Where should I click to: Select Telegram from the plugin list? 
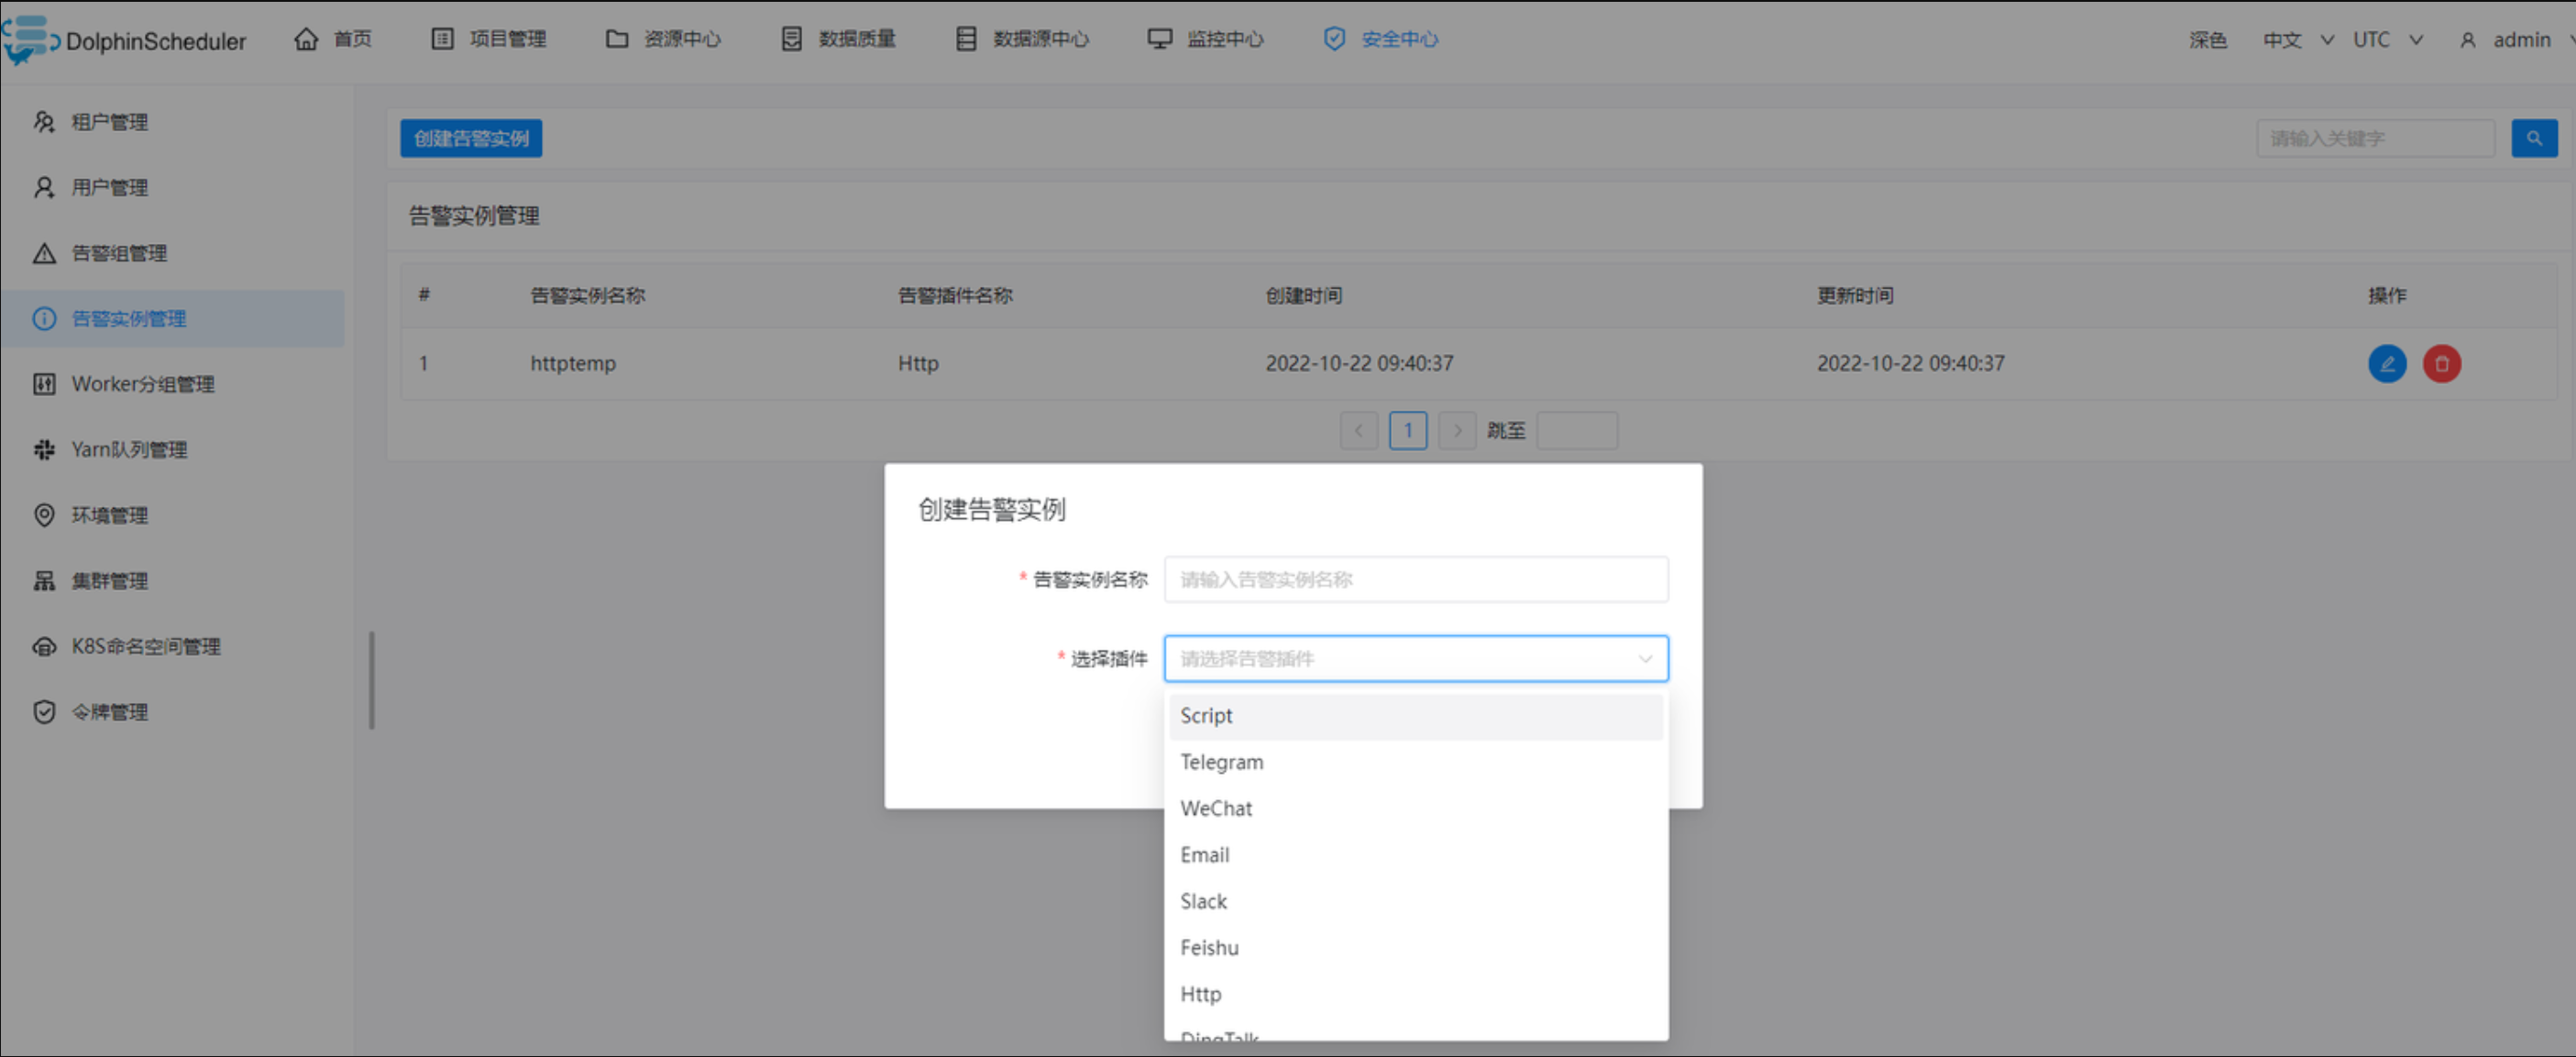tap(1221, 762)
